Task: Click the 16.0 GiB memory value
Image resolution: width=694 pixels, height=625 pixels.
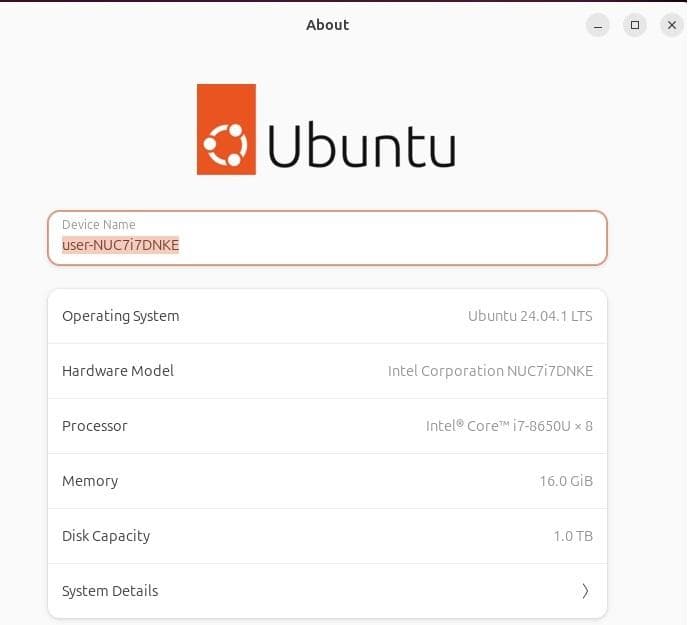Action: click(x=566, y=481)
